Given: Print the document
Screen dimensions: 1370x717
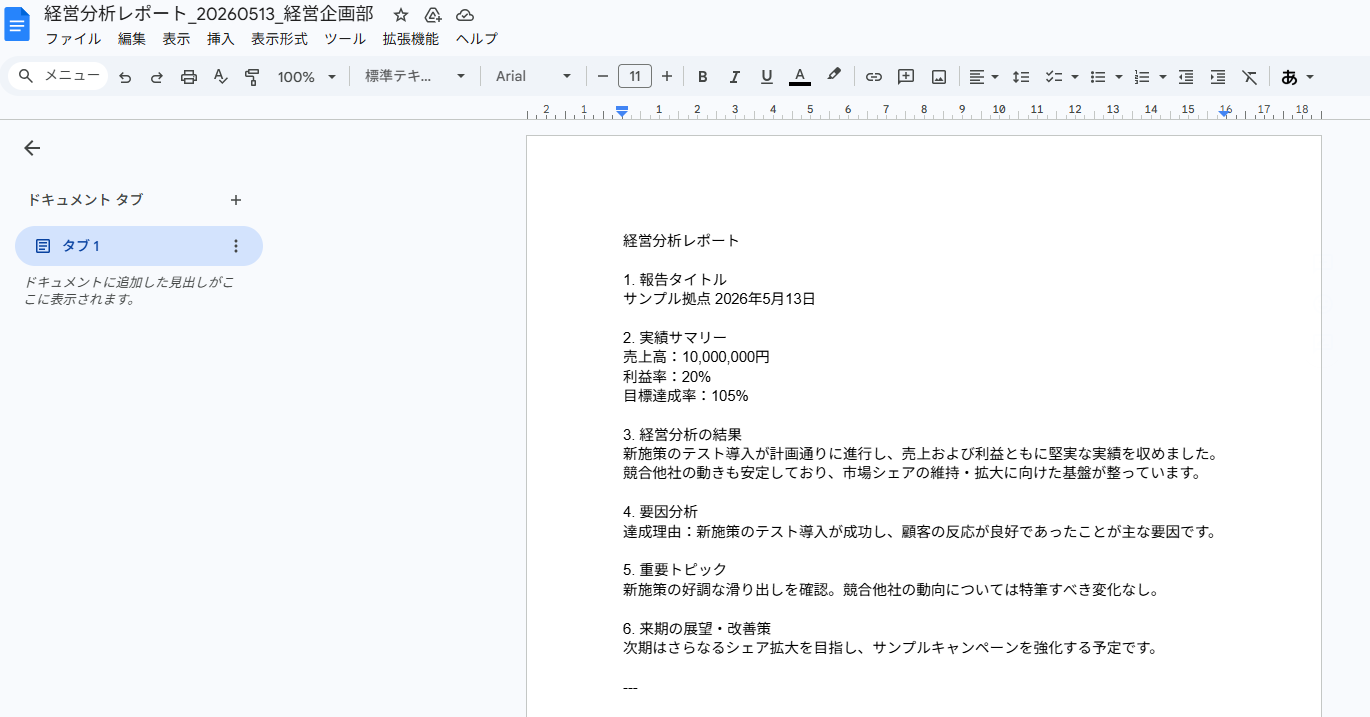Looking at the screenshot, I should (x=189, y=77).
